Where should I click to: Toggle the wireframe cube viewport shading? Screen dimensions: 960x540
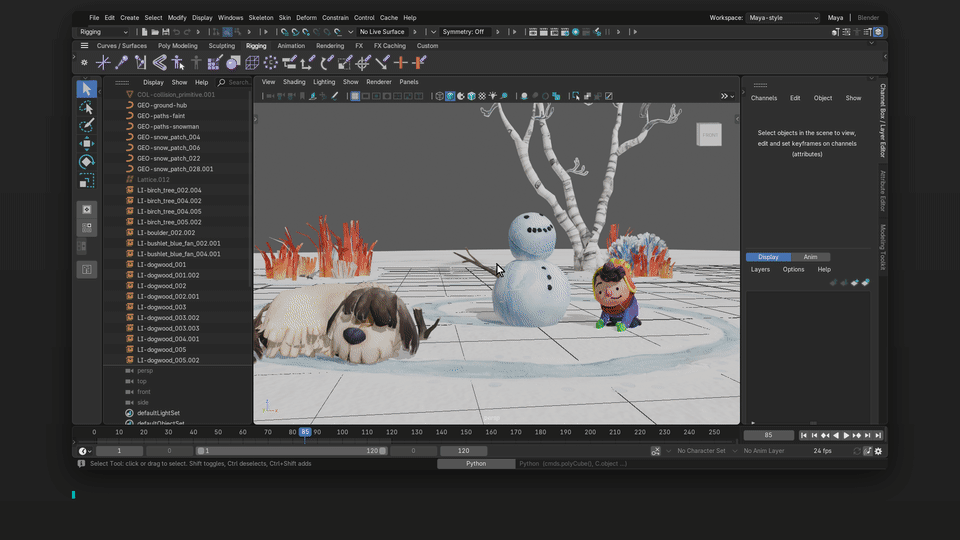[x=439, y=96]
